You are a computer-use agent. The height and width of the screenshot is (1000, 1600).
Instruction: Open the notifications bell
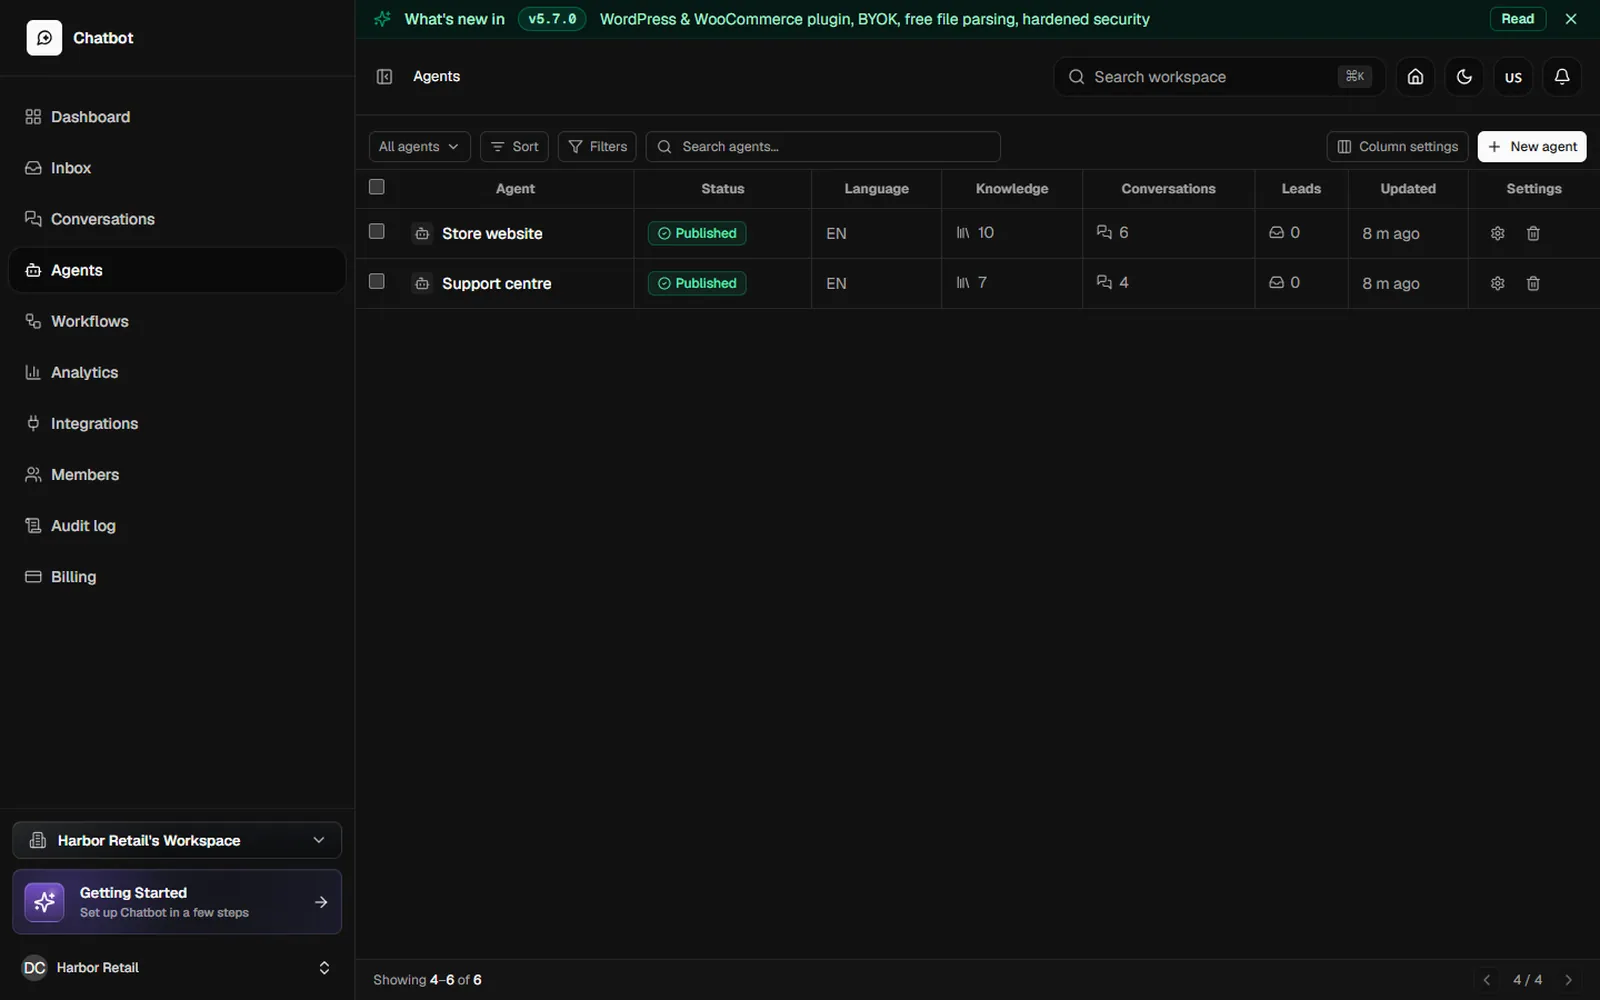click(x=1562, y=77)
